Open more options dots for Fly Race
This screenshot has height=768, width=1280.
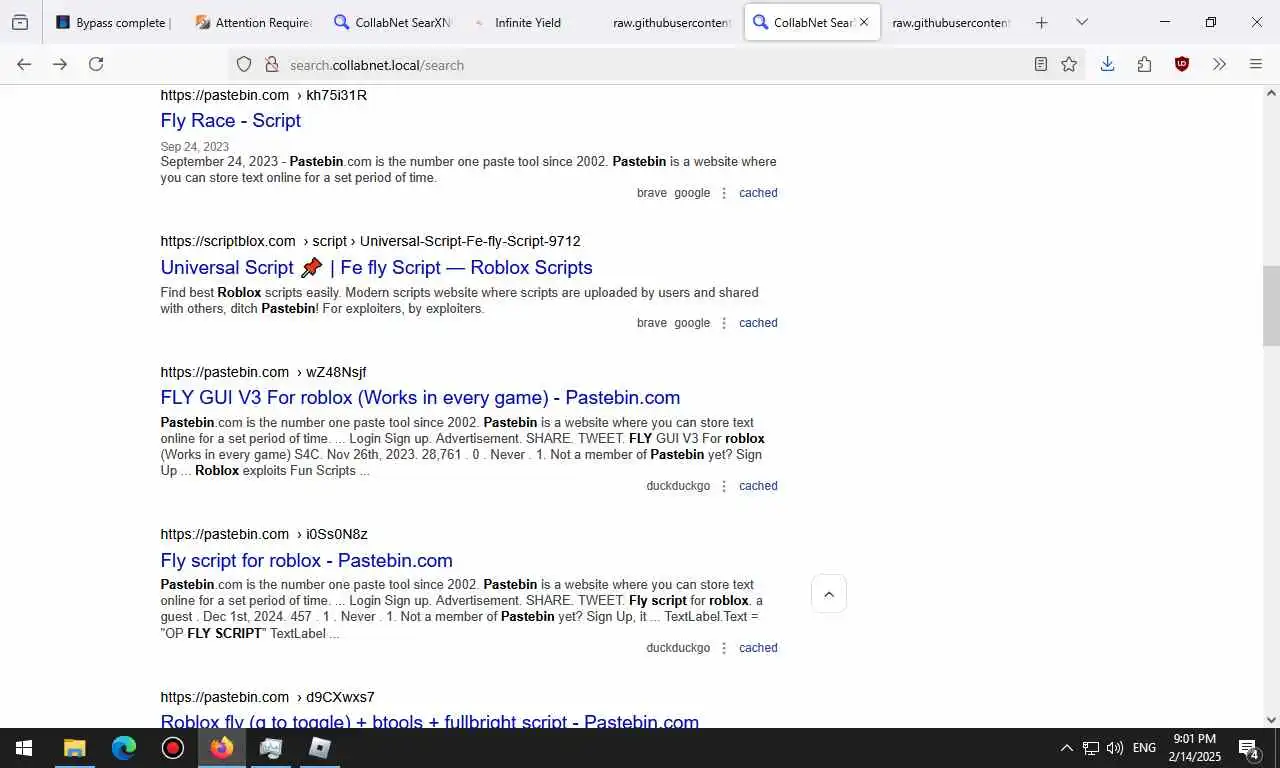coord(724,193)
